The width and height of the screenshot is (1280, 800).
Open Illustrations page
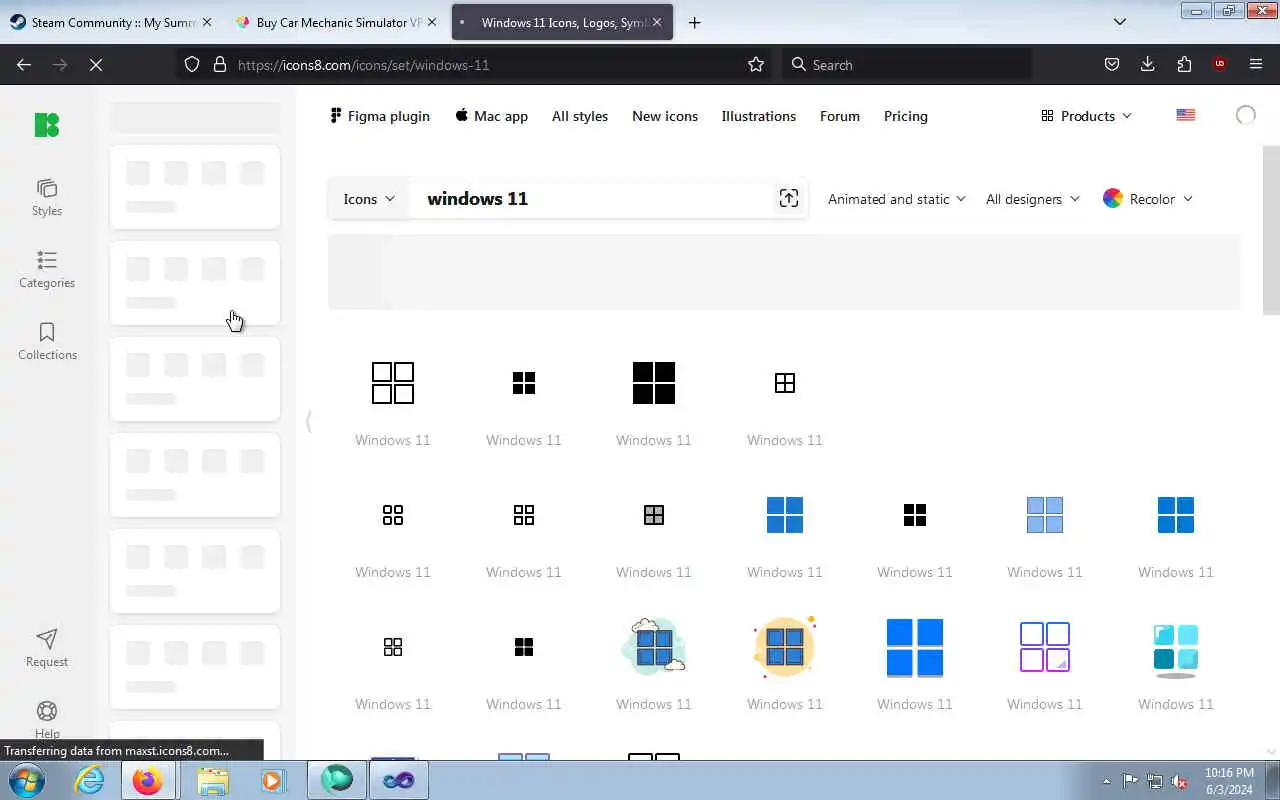click(759, 116)
